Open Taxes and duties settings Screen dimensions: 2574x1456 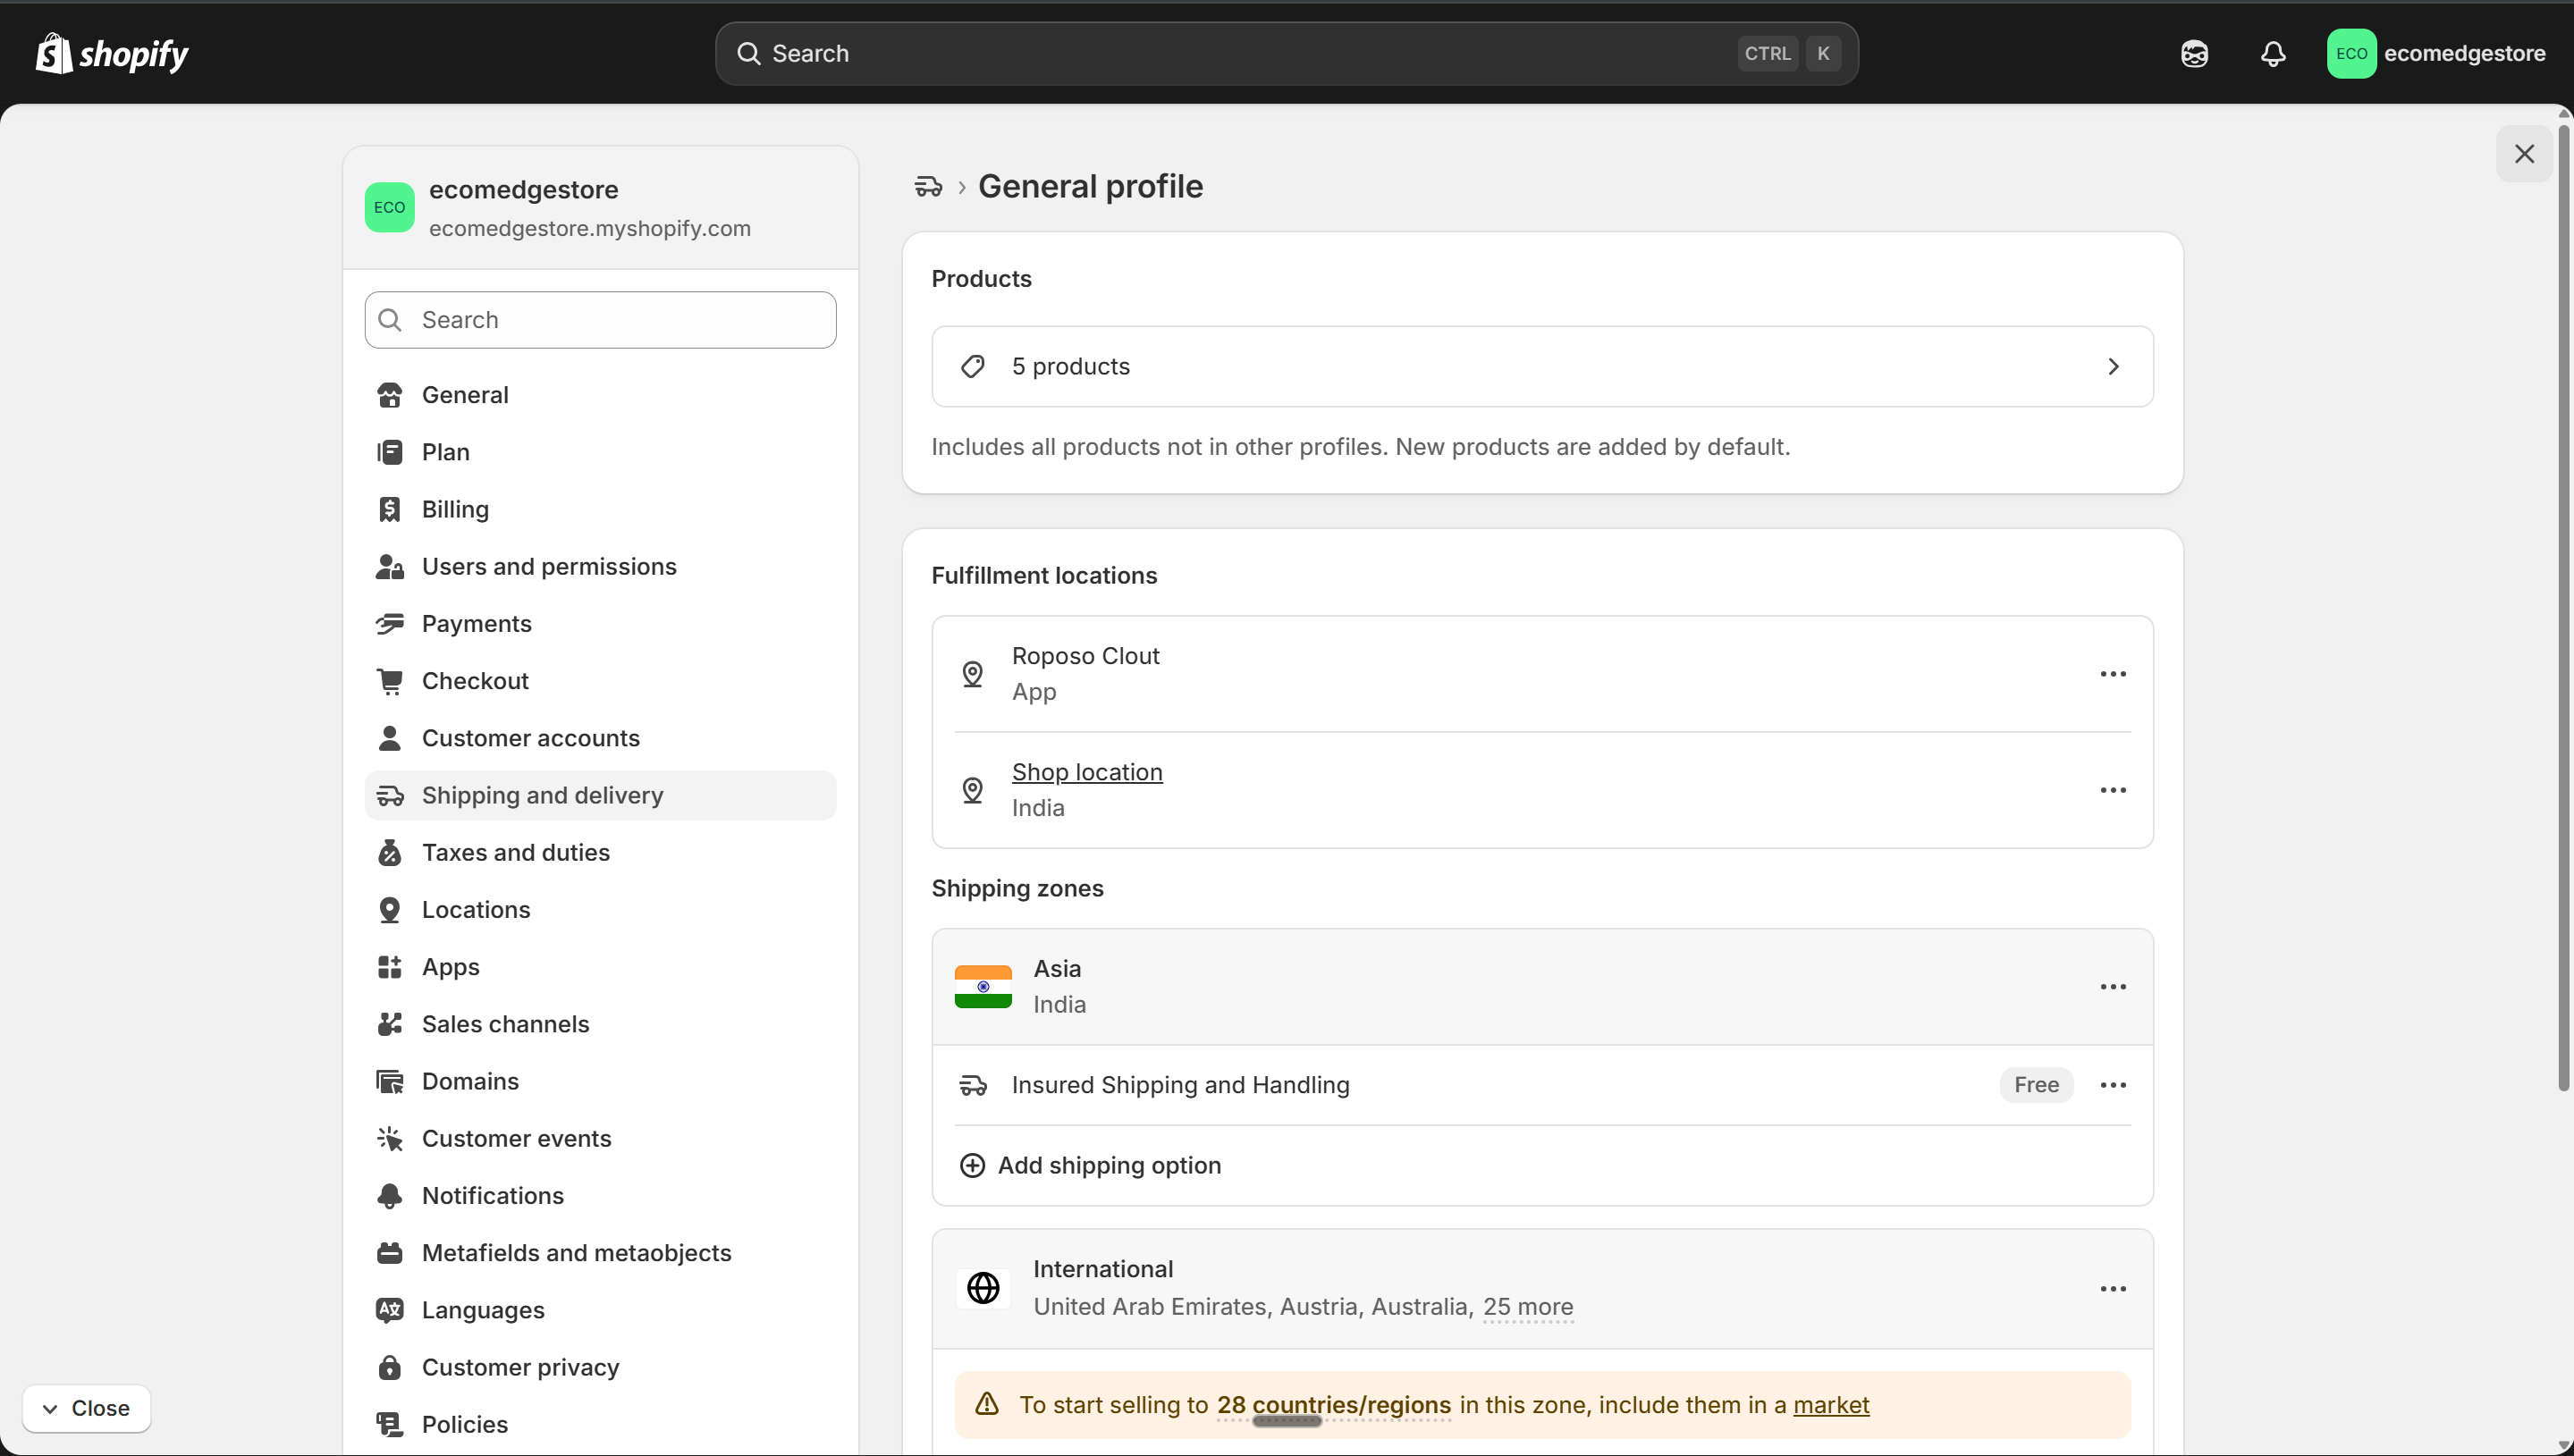[x=516, y=852]
